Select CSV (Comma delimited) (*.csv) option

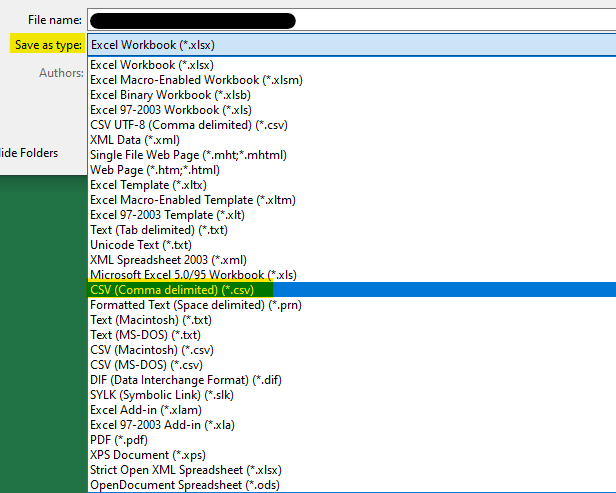[x=170, y=290]
